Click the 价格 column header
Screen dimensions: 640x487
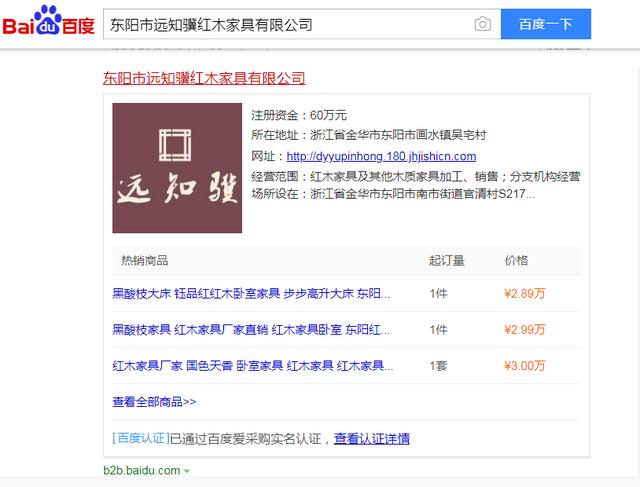pyautogui.click(x=516, y=260)
